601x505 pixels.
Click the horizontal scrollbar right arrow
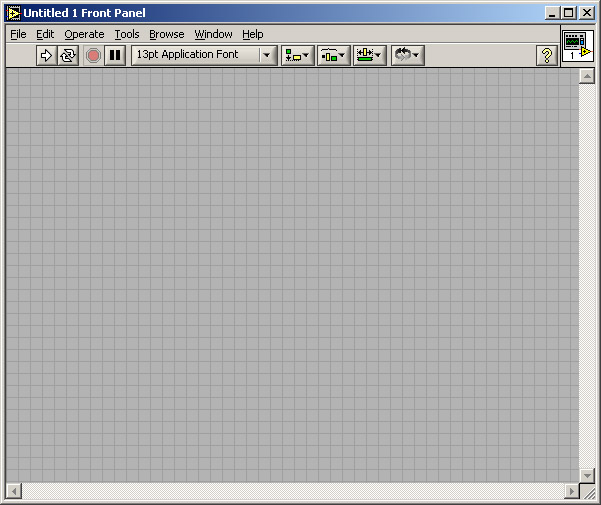pos(571,491)
